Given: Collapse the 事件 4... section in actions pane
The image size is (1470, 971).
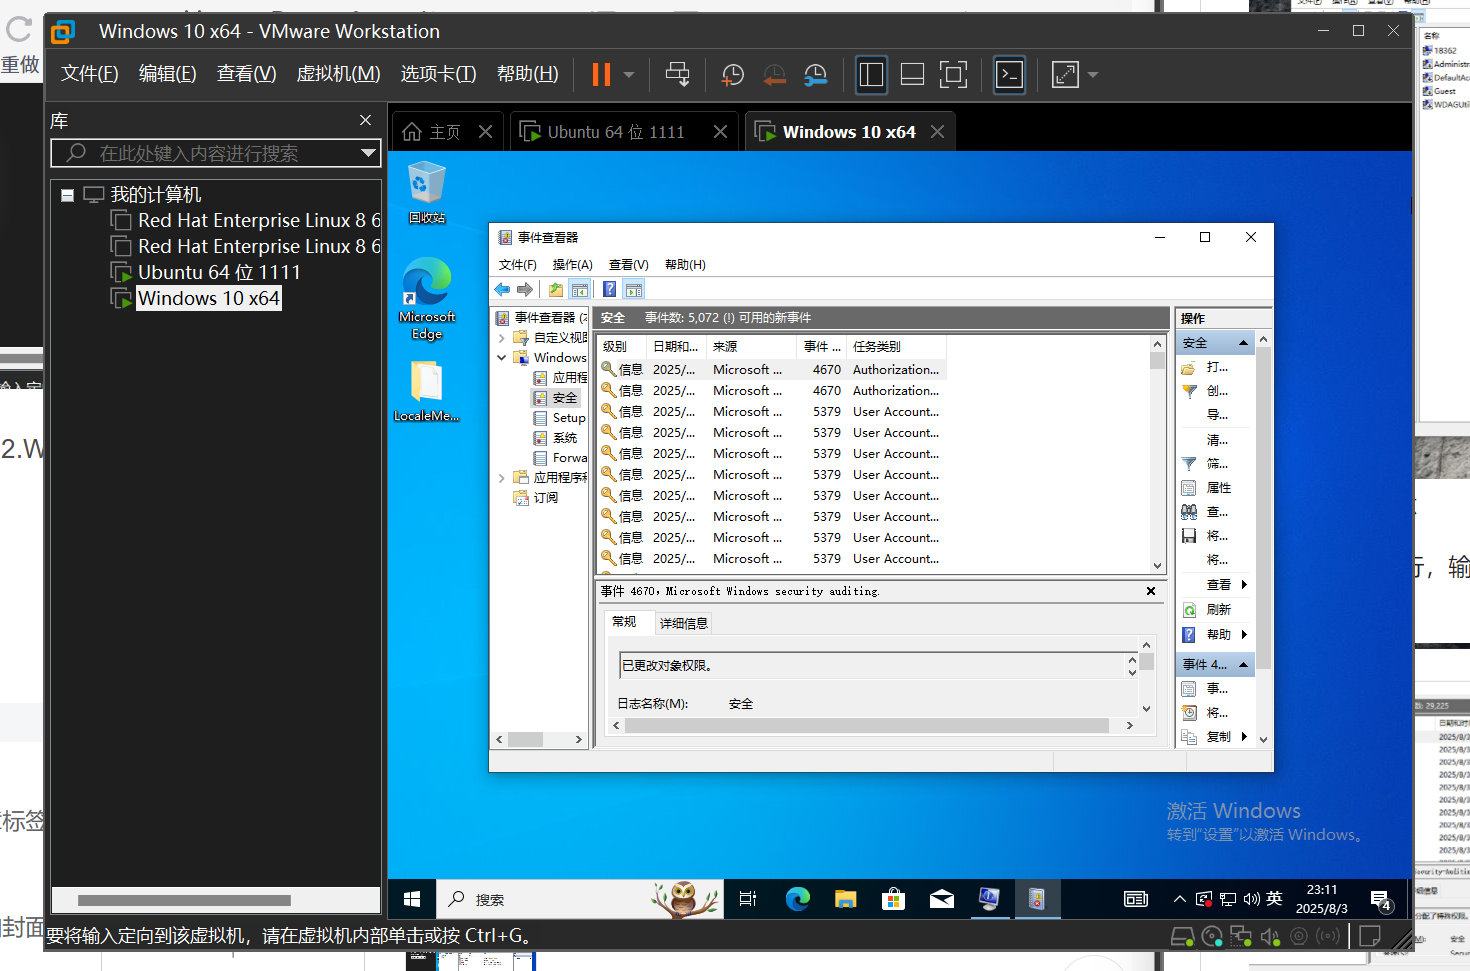Looking at the screenshot, I should click(1243, 665).
